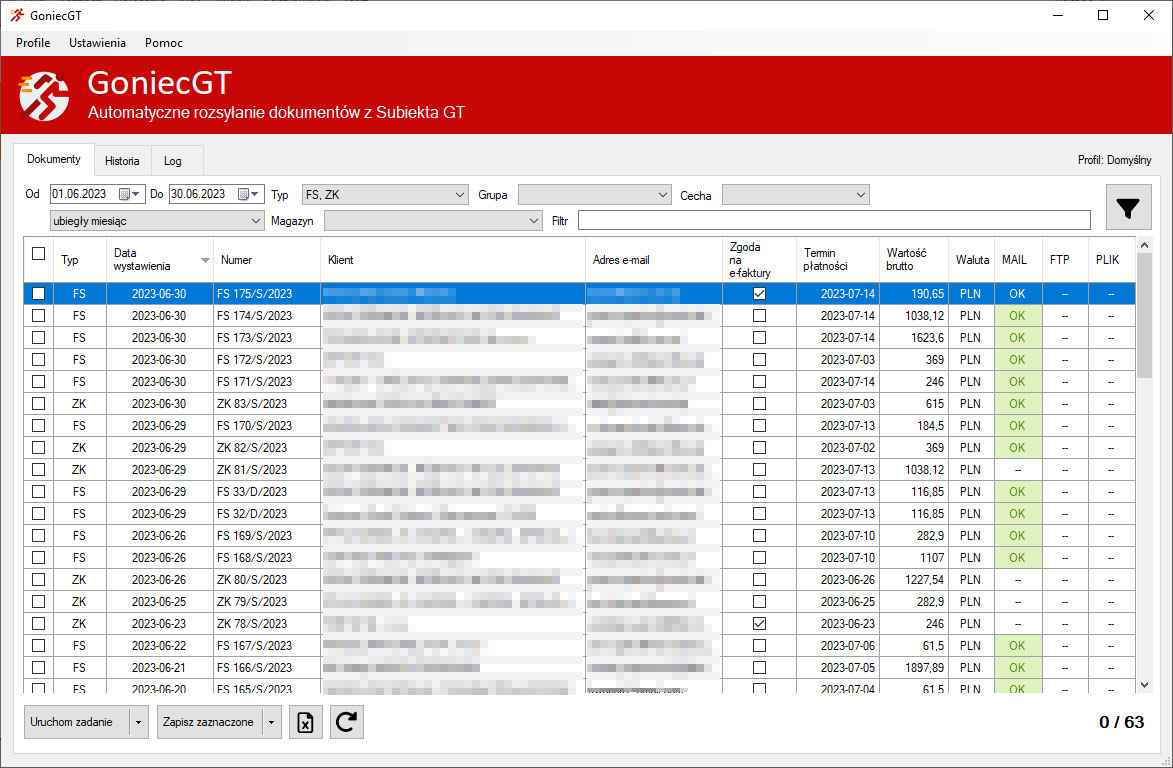The image size is (1173, 768).
Task: Sort by the Typ column header
Action: 80,260
